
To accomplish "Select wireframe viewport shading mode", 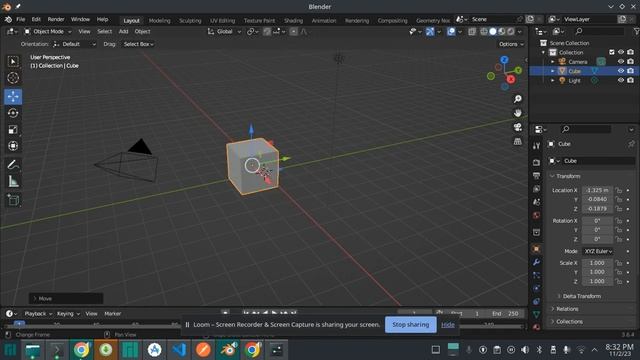I will pos(484,31).
